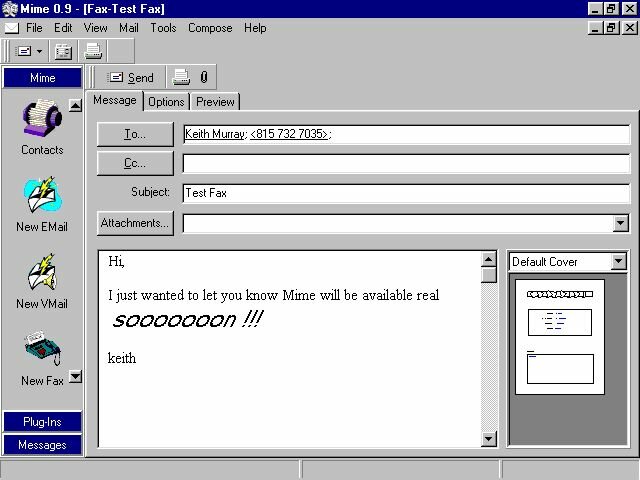This screenshot has width=640, height=480.
Task: Open the Mail menu
Action: point(129,28)
